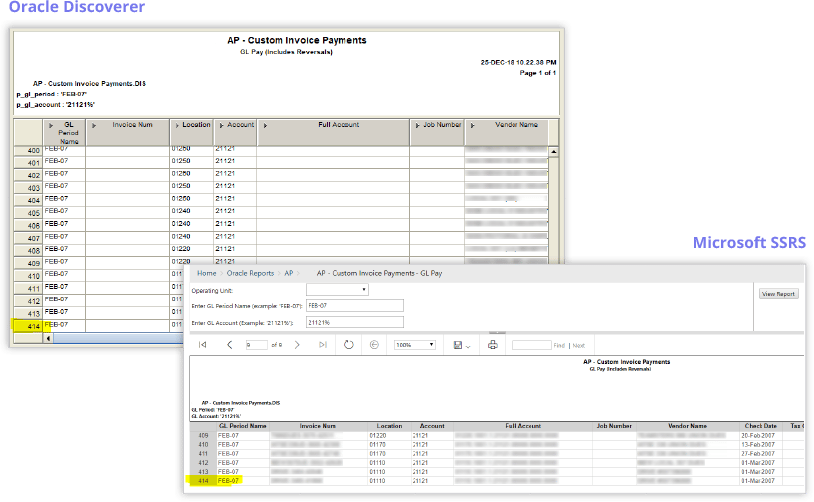Expand Job Number column arrow in Discoverer

click(x=417, y=126)
